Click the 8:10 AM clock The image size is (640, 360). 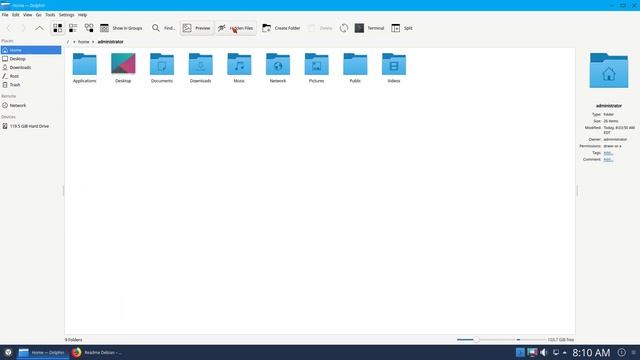[x=591, y=353]
